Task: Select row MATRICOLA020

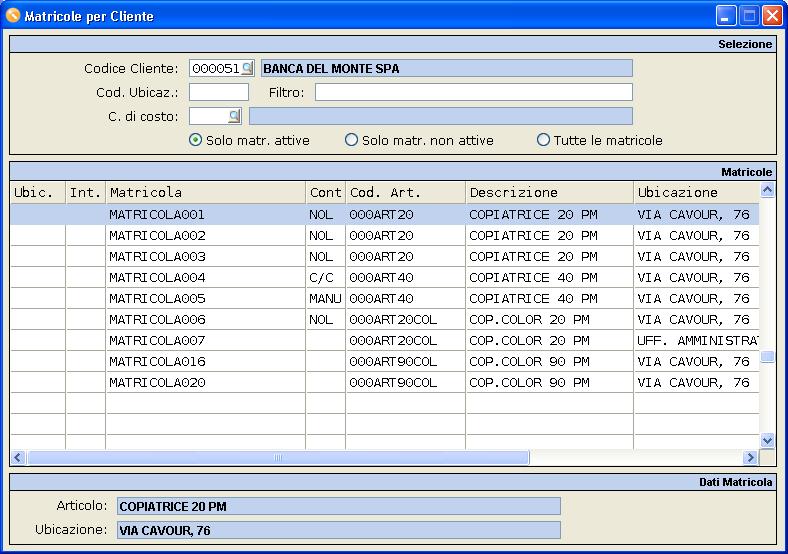Action: [x=385, y=383]
